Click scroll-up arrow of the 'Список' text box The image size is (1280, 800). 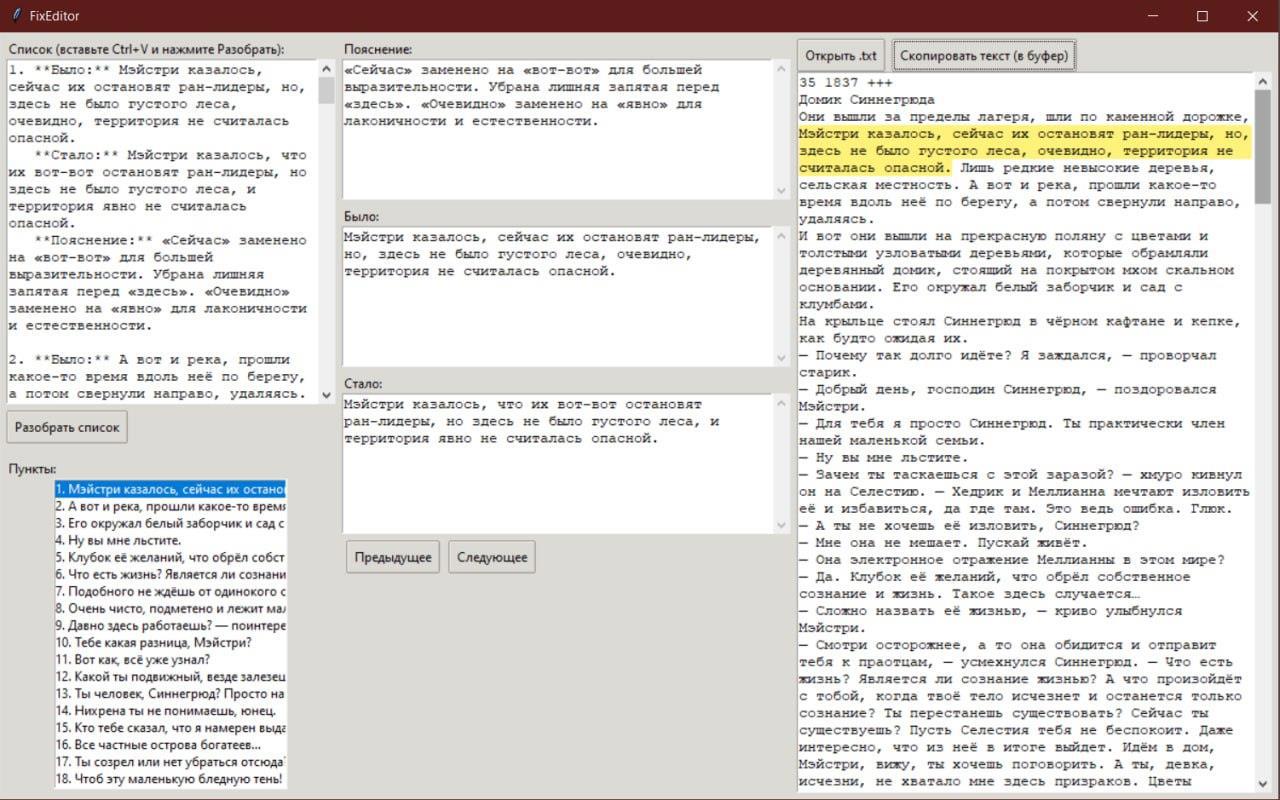coord(326,68)
